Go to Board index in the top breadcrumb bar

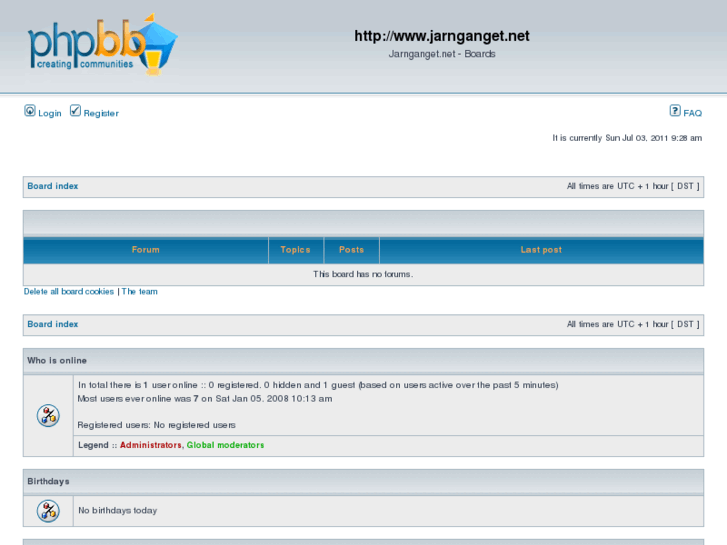pyautogui.click(x=52, y=186)
